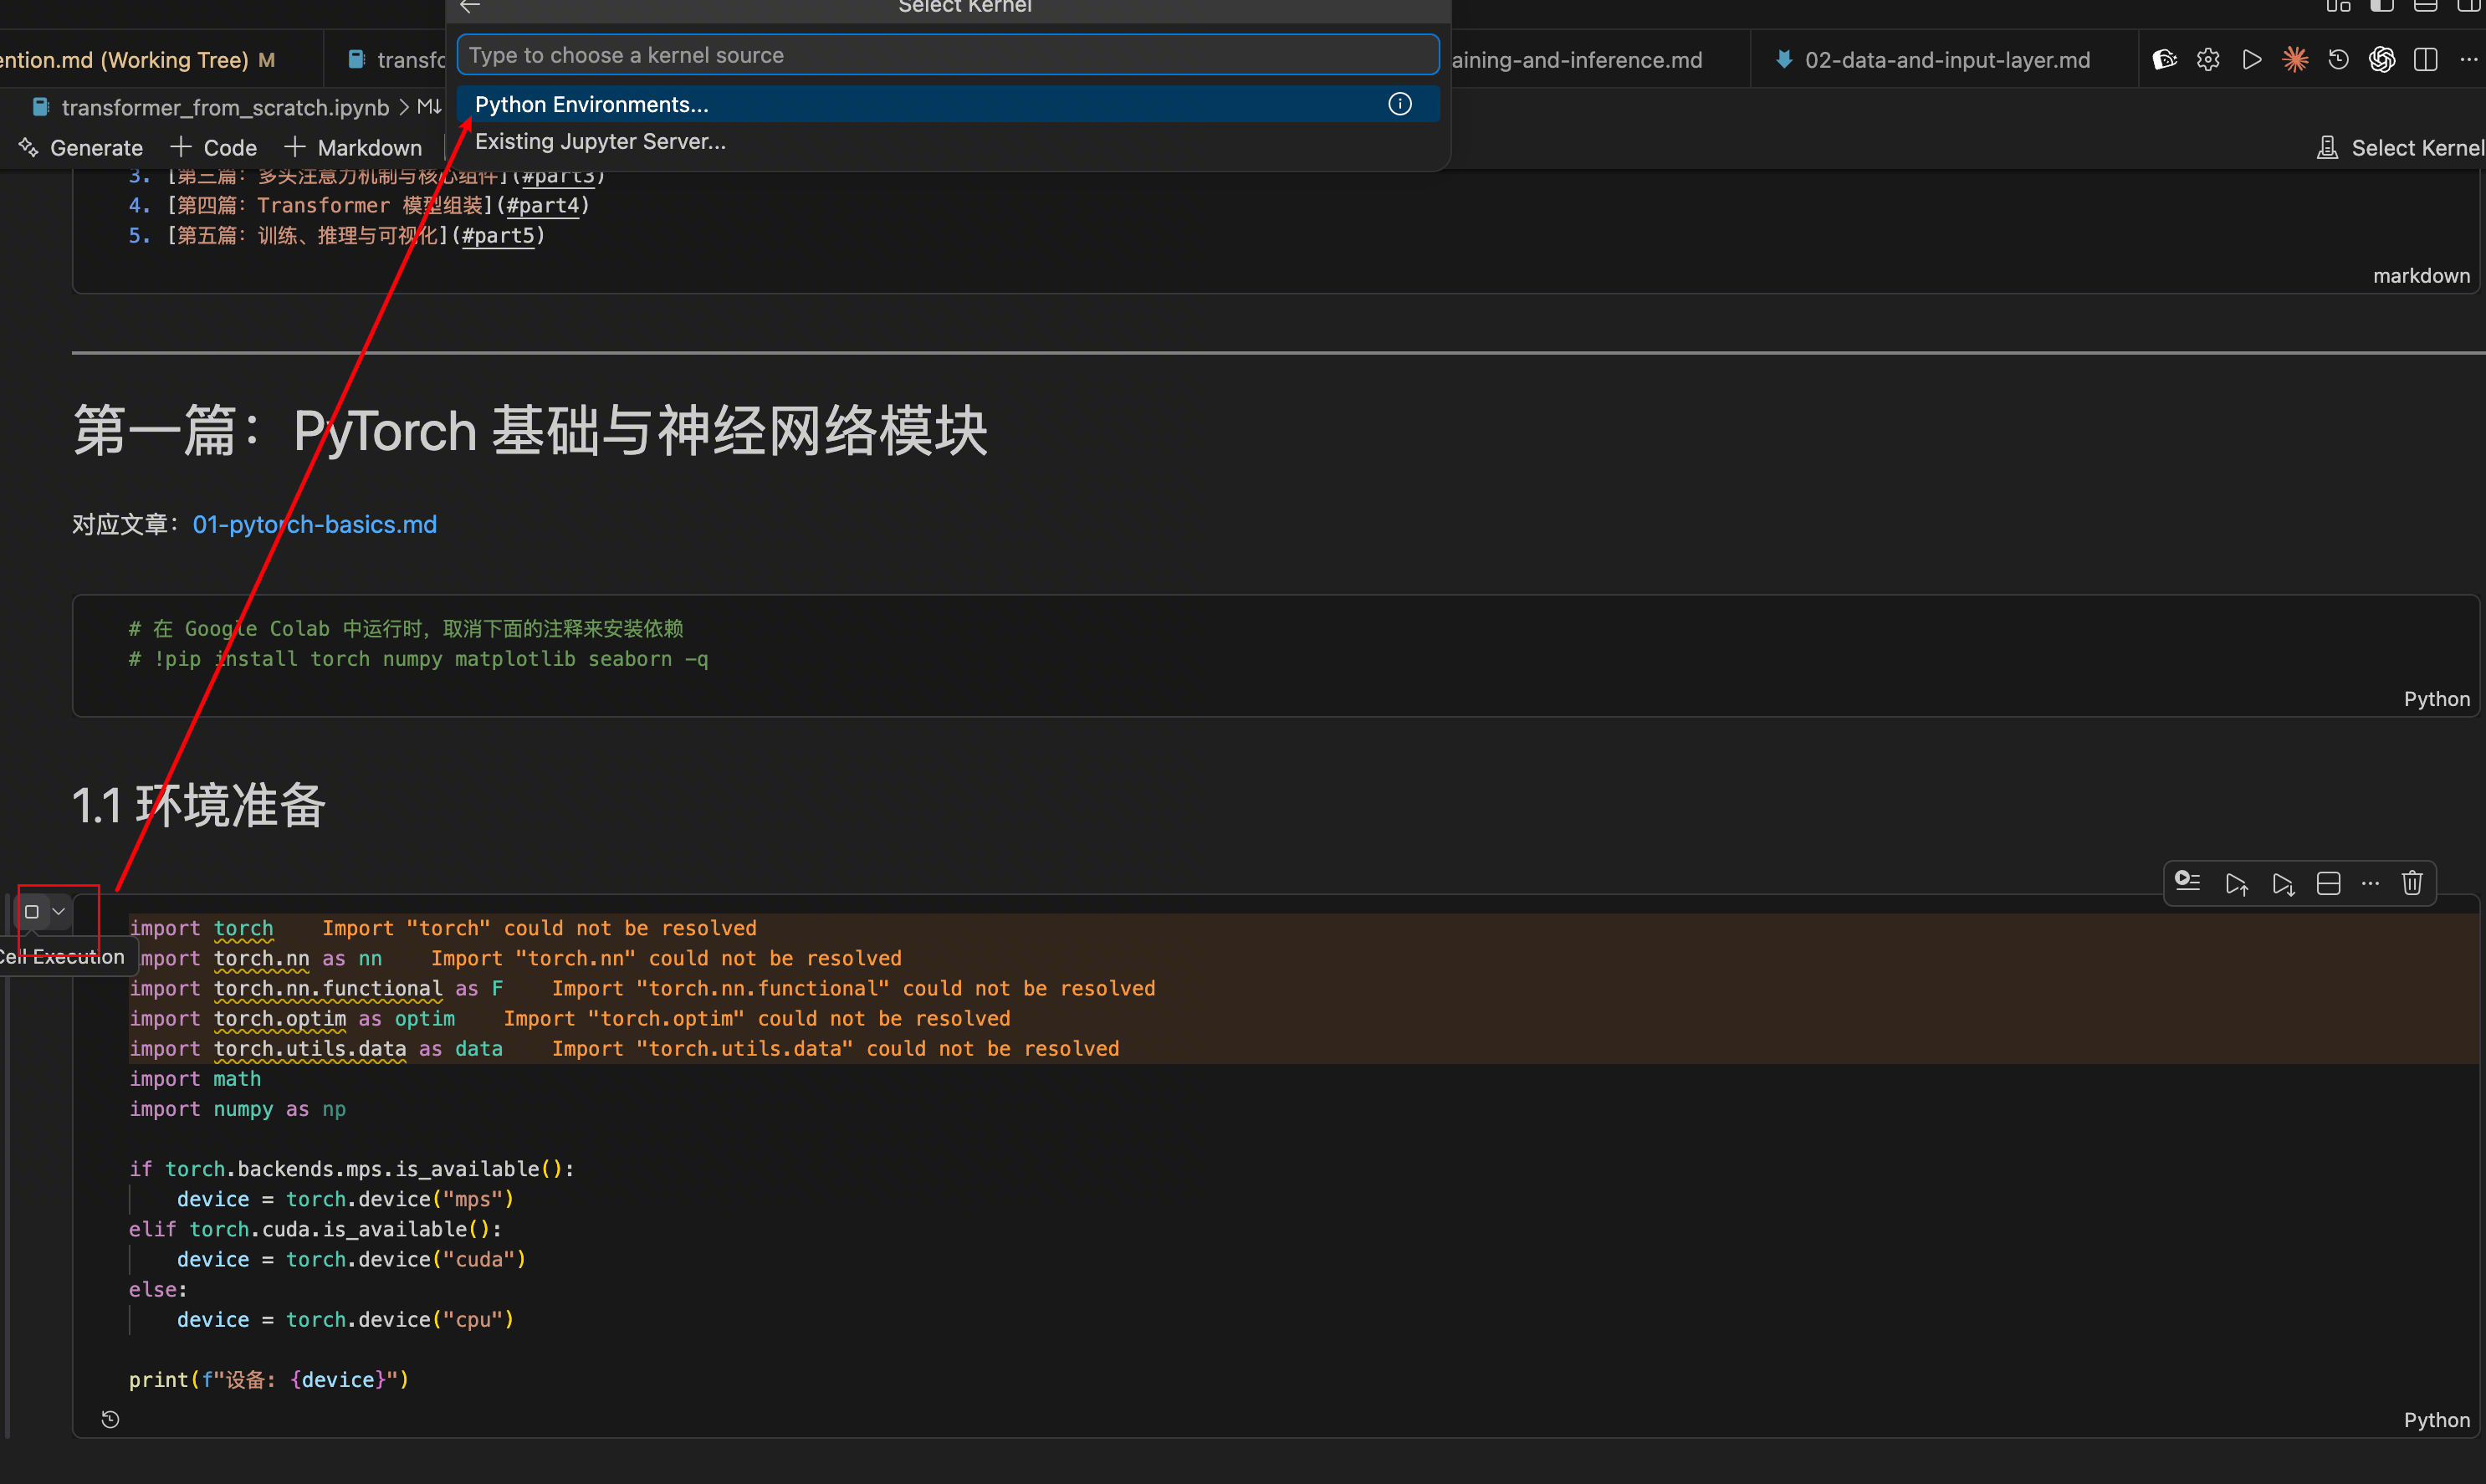Click info icon on Python Environments row

click(x=1399, y=104)
